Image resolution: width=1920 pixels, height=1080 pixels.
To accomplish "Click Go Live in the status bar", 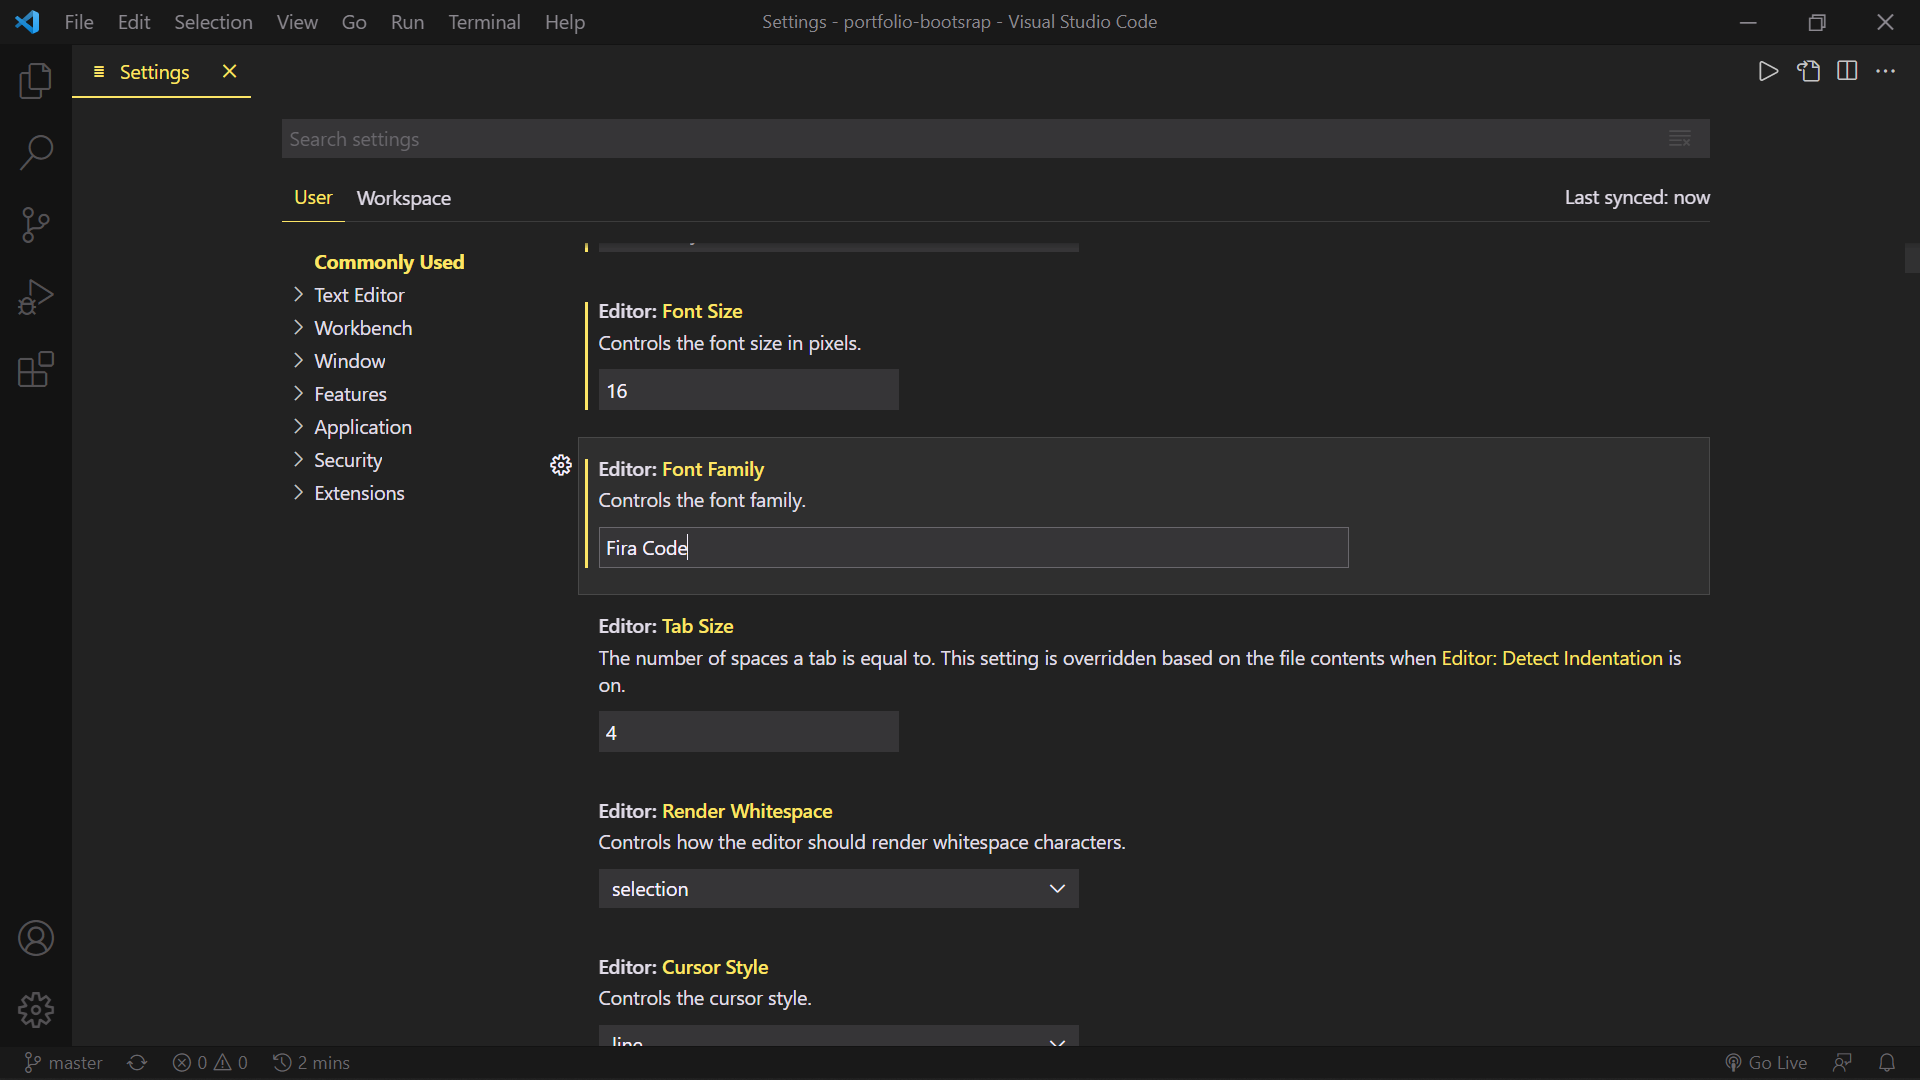I will (x=1766, y=1063).
